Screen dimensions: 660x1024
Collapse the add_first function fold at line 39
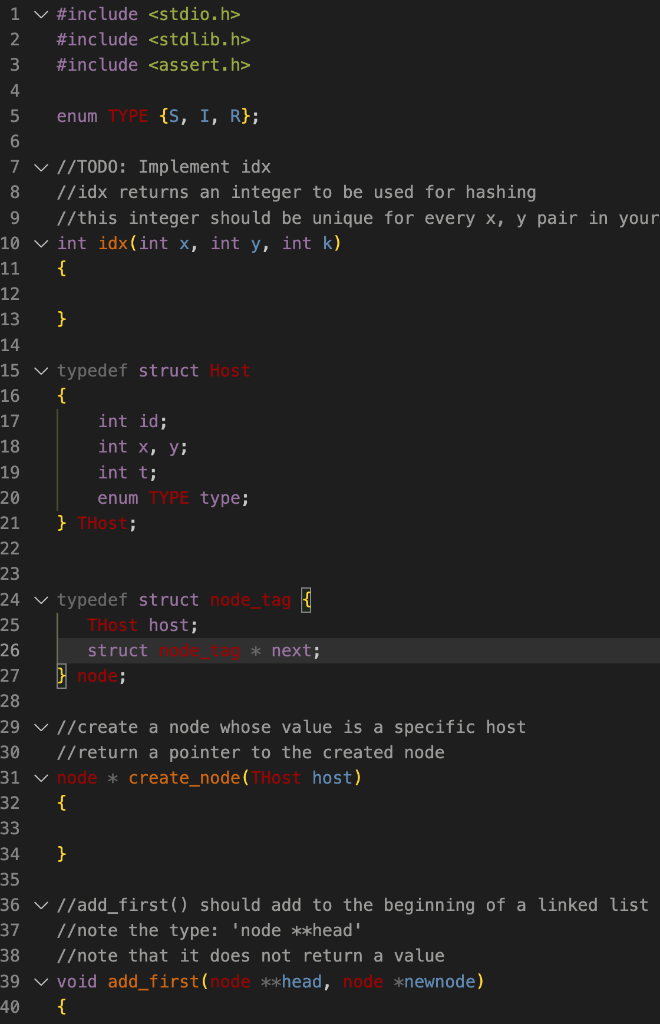click(x=41, y=982)
